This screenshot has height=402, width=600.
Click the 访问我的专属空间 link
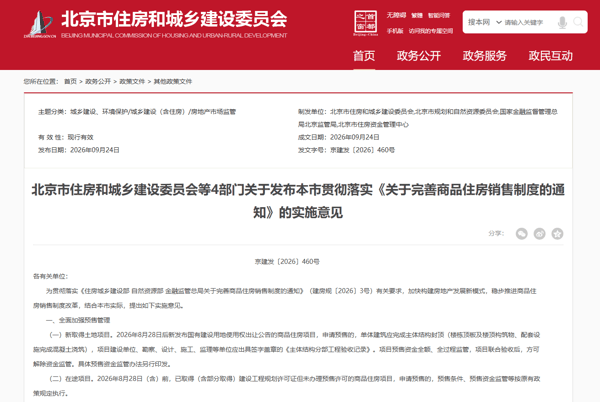(x=431, y=31)
